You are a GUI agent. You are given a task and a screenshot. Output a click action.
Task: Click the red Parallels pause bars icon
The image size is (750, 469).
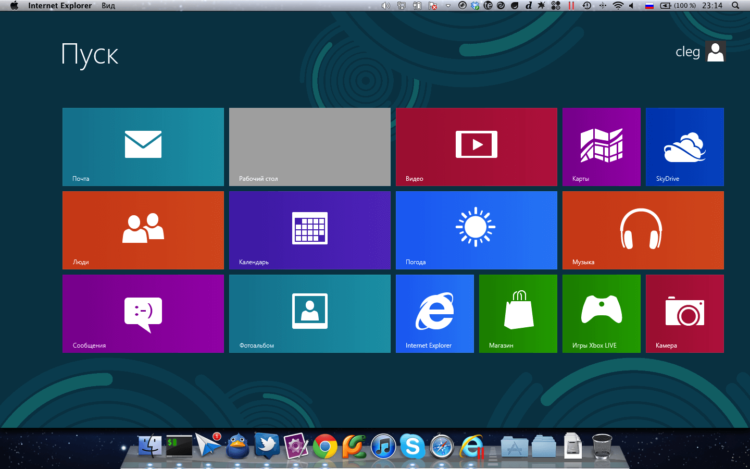point(571,6)
